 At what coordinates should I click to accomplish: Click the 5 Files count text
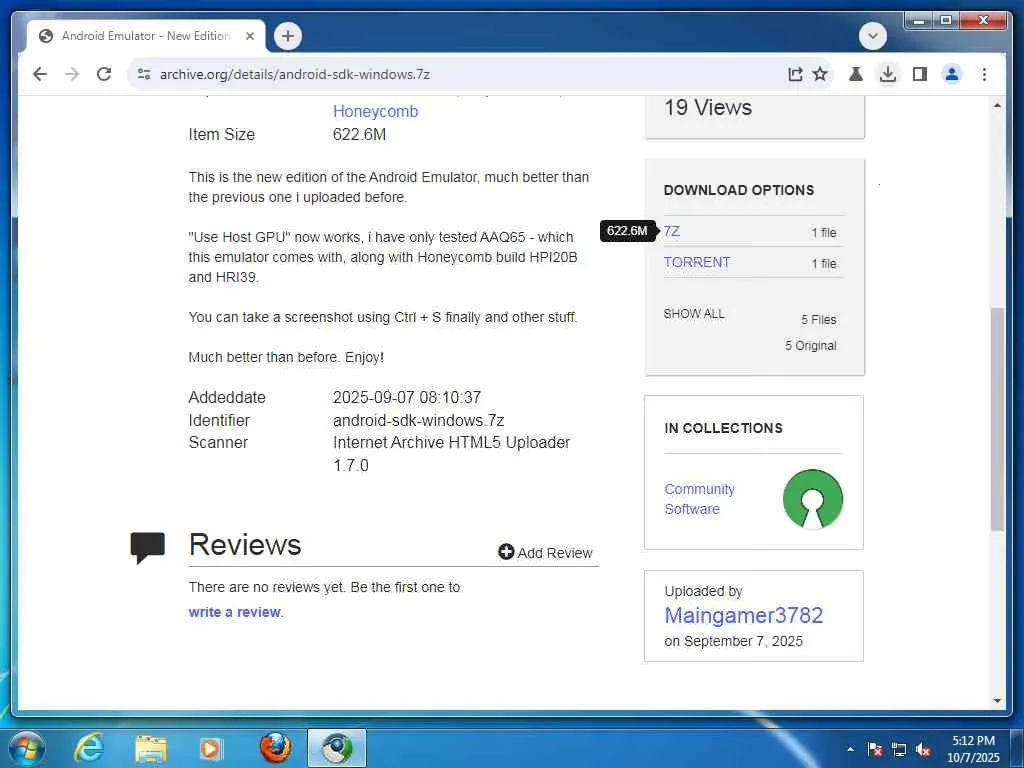[x=819, y=319]
